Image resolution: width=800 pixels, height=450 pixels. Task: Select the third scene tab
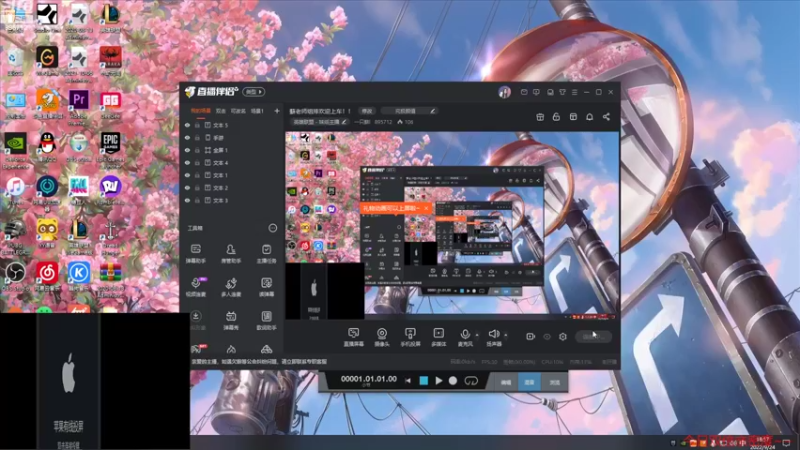[x=238, y=111]
